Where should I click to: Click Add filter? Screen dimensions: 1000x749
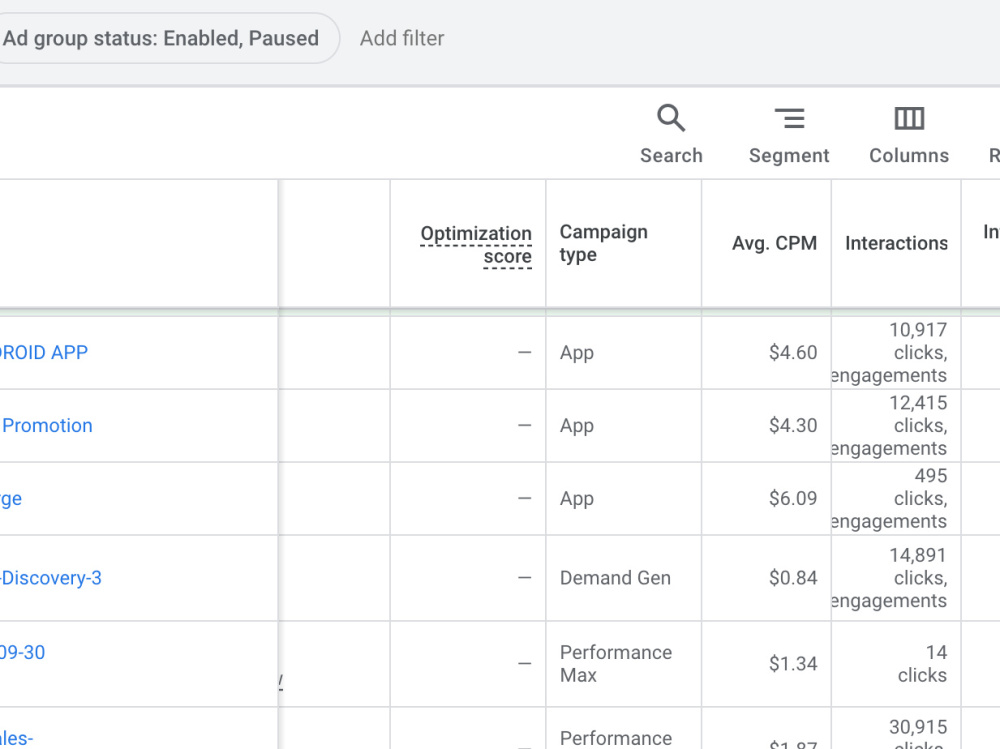click(402, 38)
